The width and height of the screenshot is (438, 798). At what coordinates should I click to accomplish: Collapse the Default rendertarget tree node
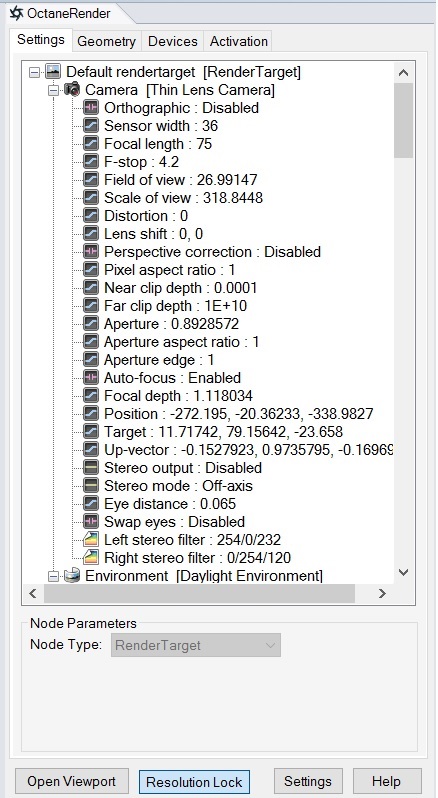[x=34, y=72]
